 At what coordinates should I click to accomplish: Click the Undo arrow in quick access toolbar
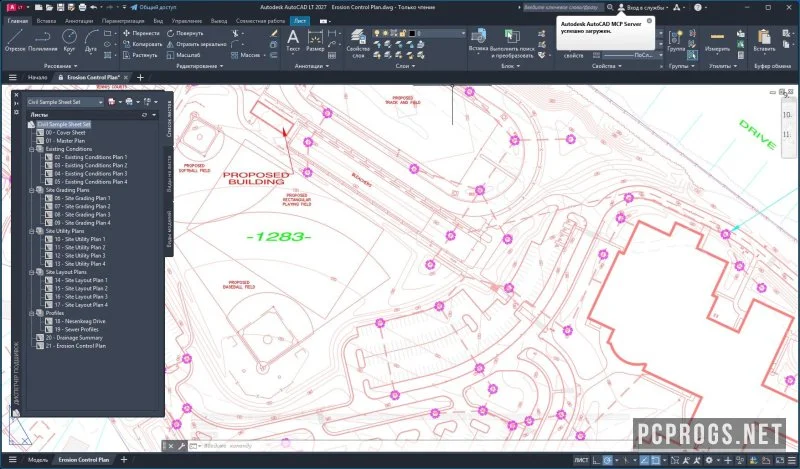(x=93, y=8)
